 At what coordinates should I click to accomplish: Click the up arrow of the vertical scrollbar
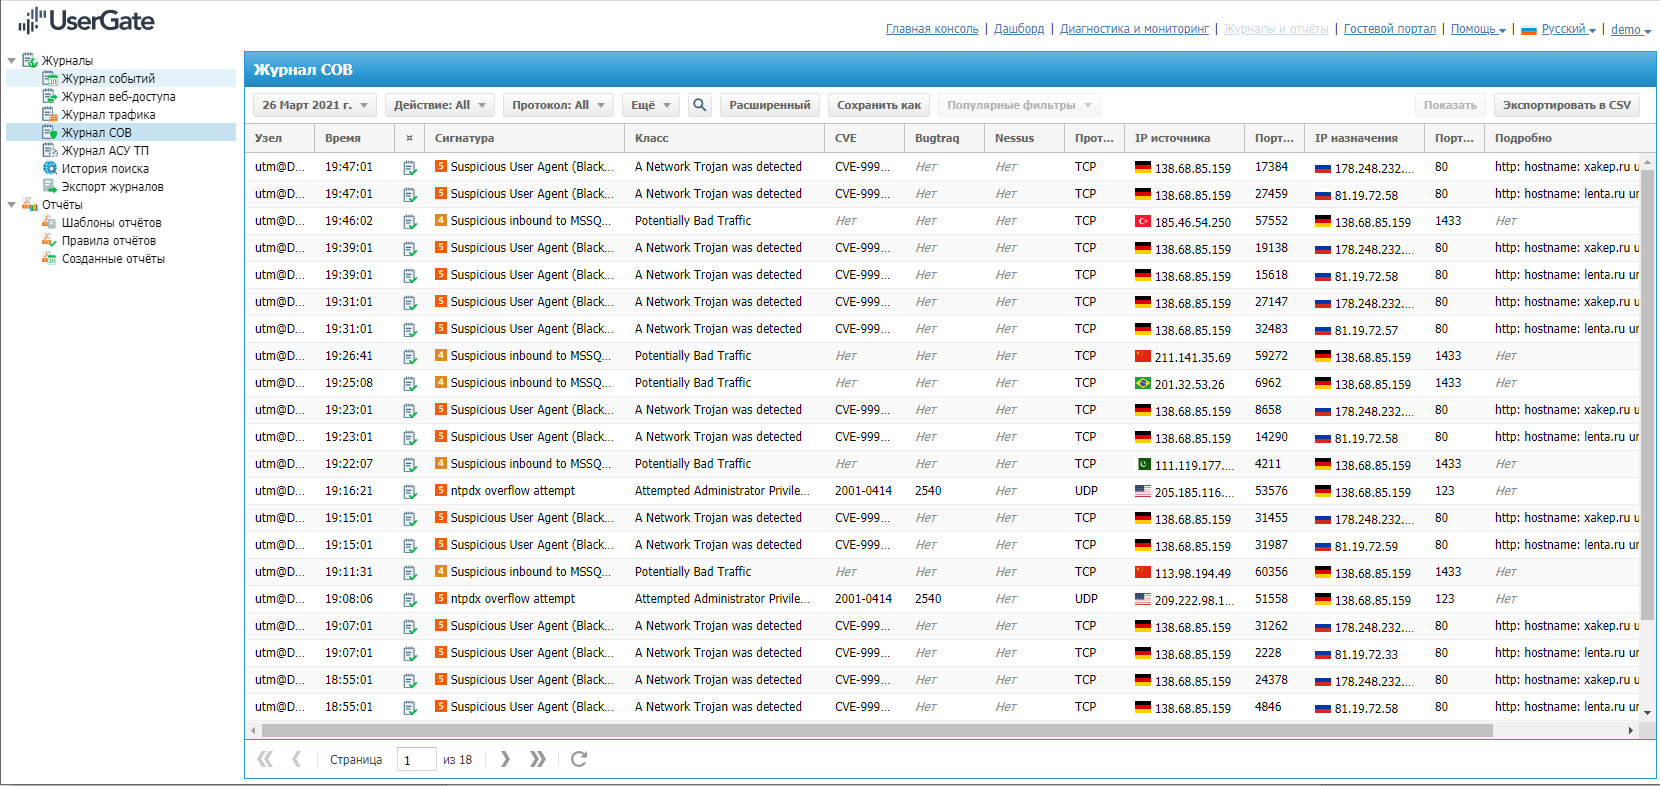coord(1648,163)
